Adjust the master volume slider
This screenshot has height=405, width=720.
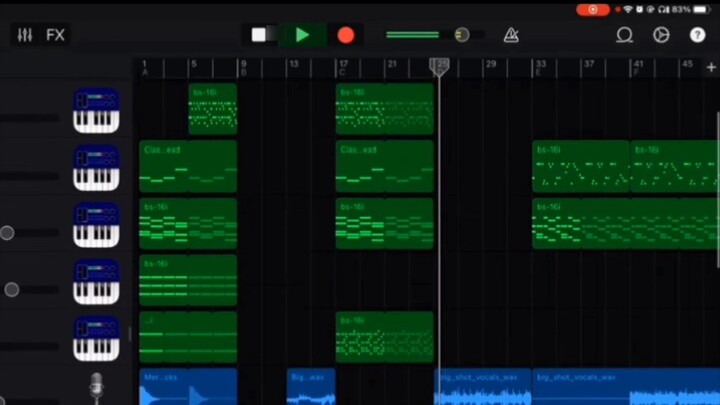pyautogui.click(x=461, y=35)
